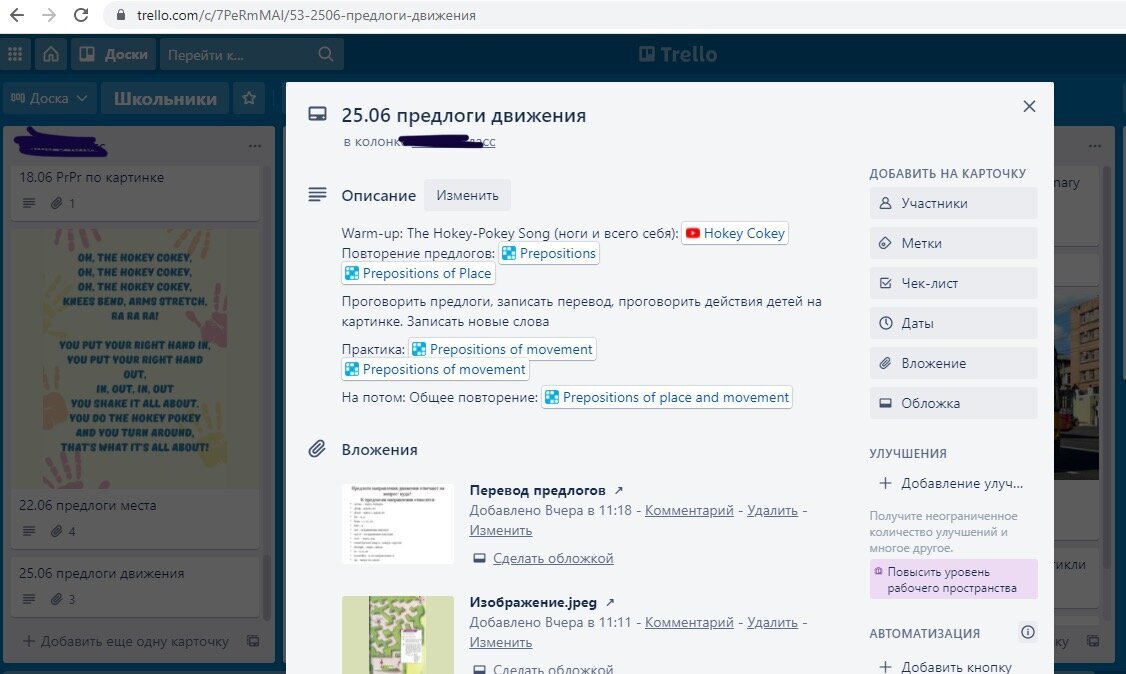Open the Prepositions of Place link
This screenshot has width=1126, height=674.
point(419,273)
